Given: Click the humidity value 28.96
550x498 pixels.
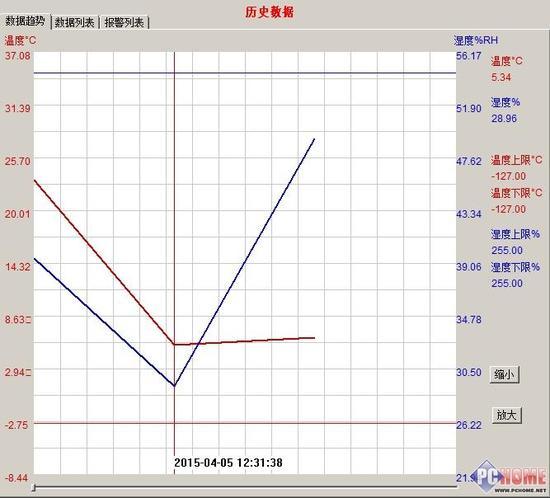Looking at the screenshot, I should coord(504,118).
